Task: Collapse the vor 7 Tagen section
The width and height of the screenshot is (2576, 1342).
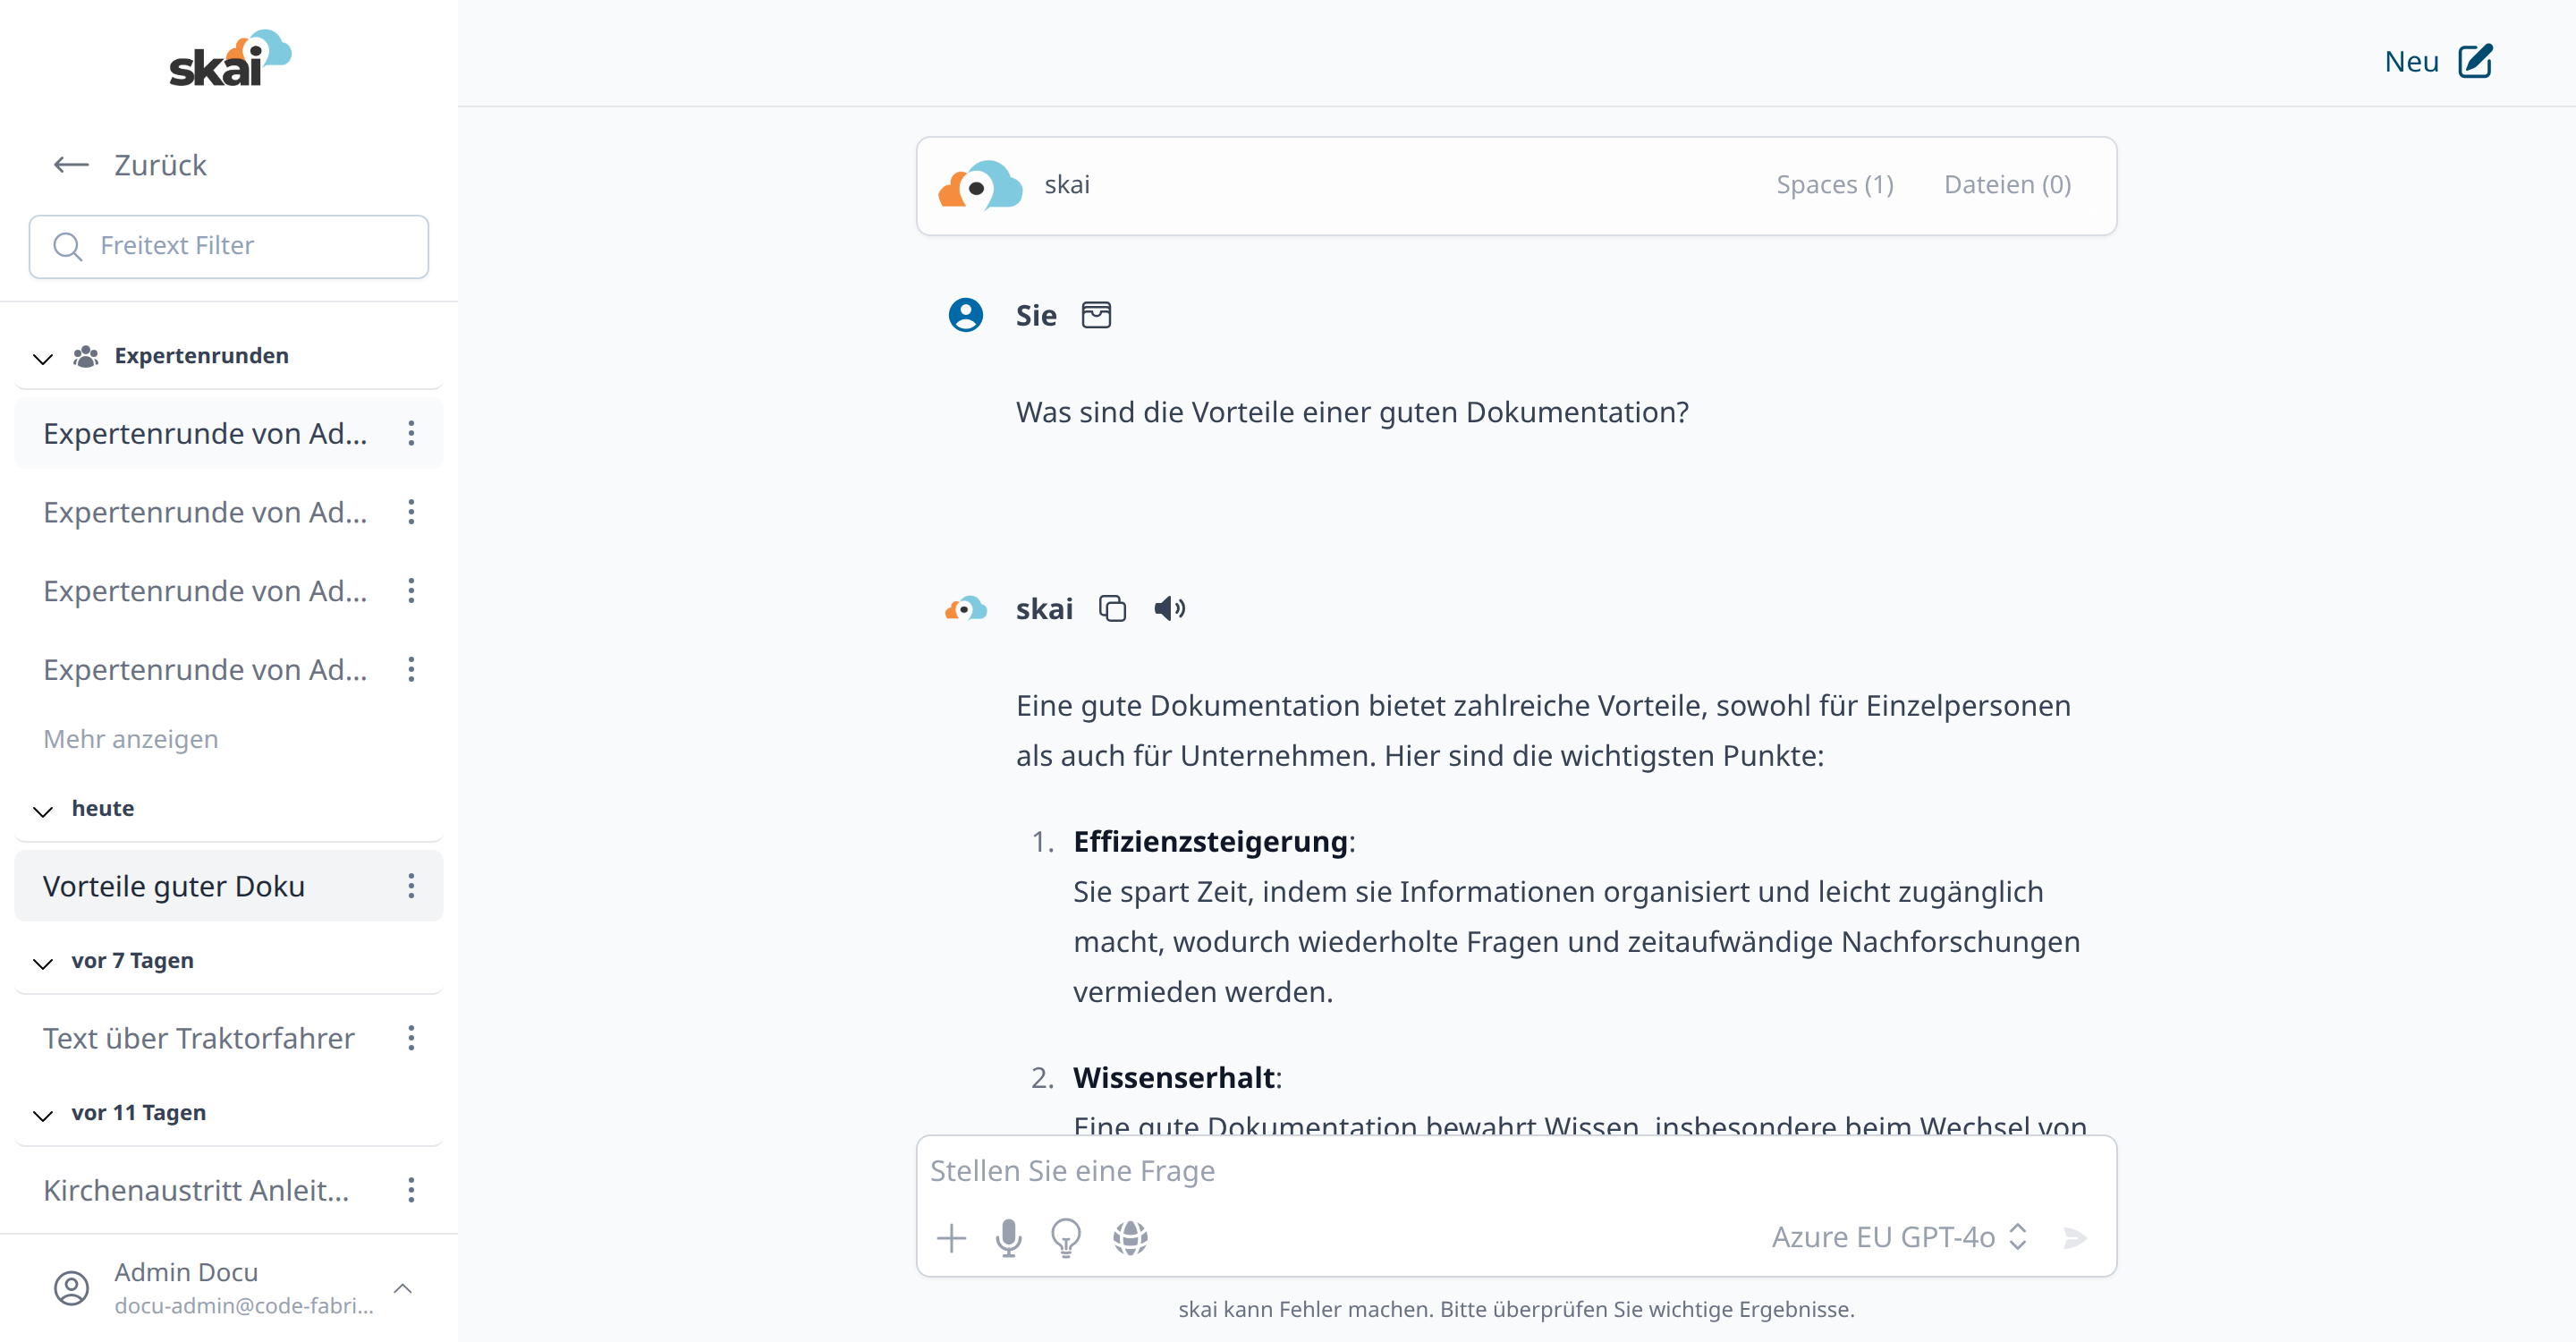Action: [43, 963]
